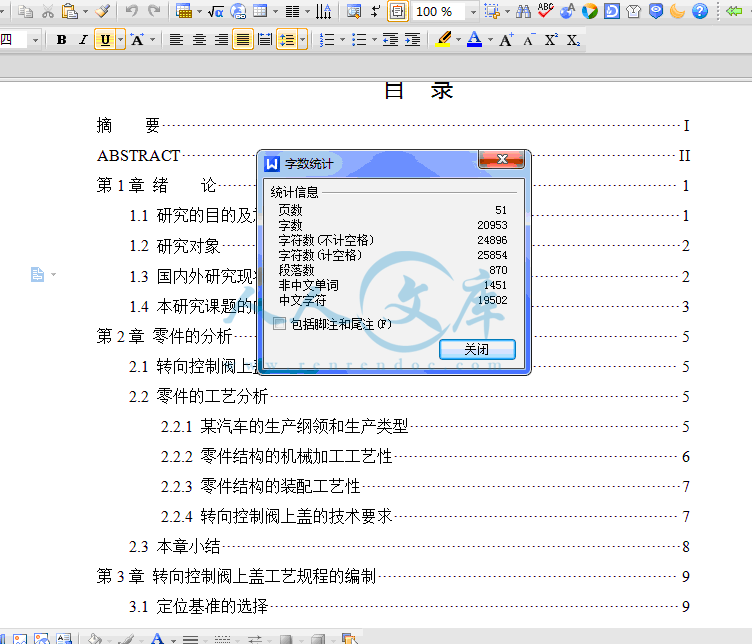The height and width of the screenshot is (644, 752).
Task: Center align text
Action: (199, 40)
